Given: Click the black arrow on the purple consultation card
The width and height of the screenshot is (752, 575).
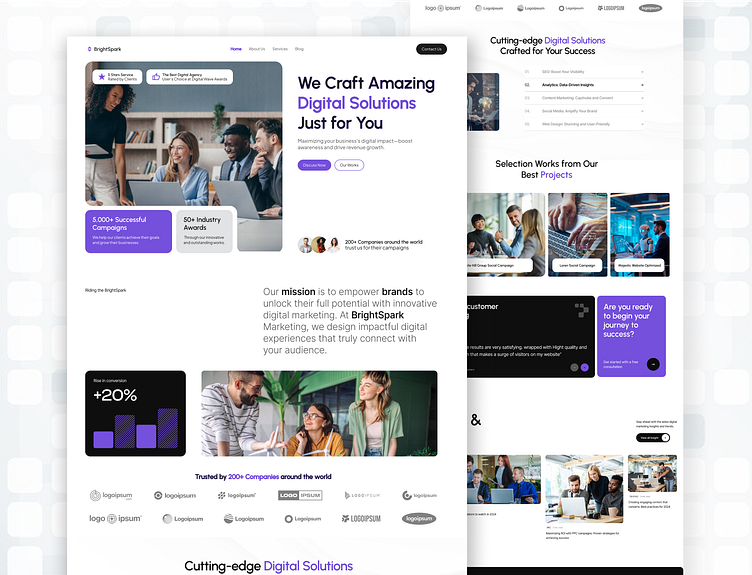Looking at the screenshot, I should coord(653,364).
